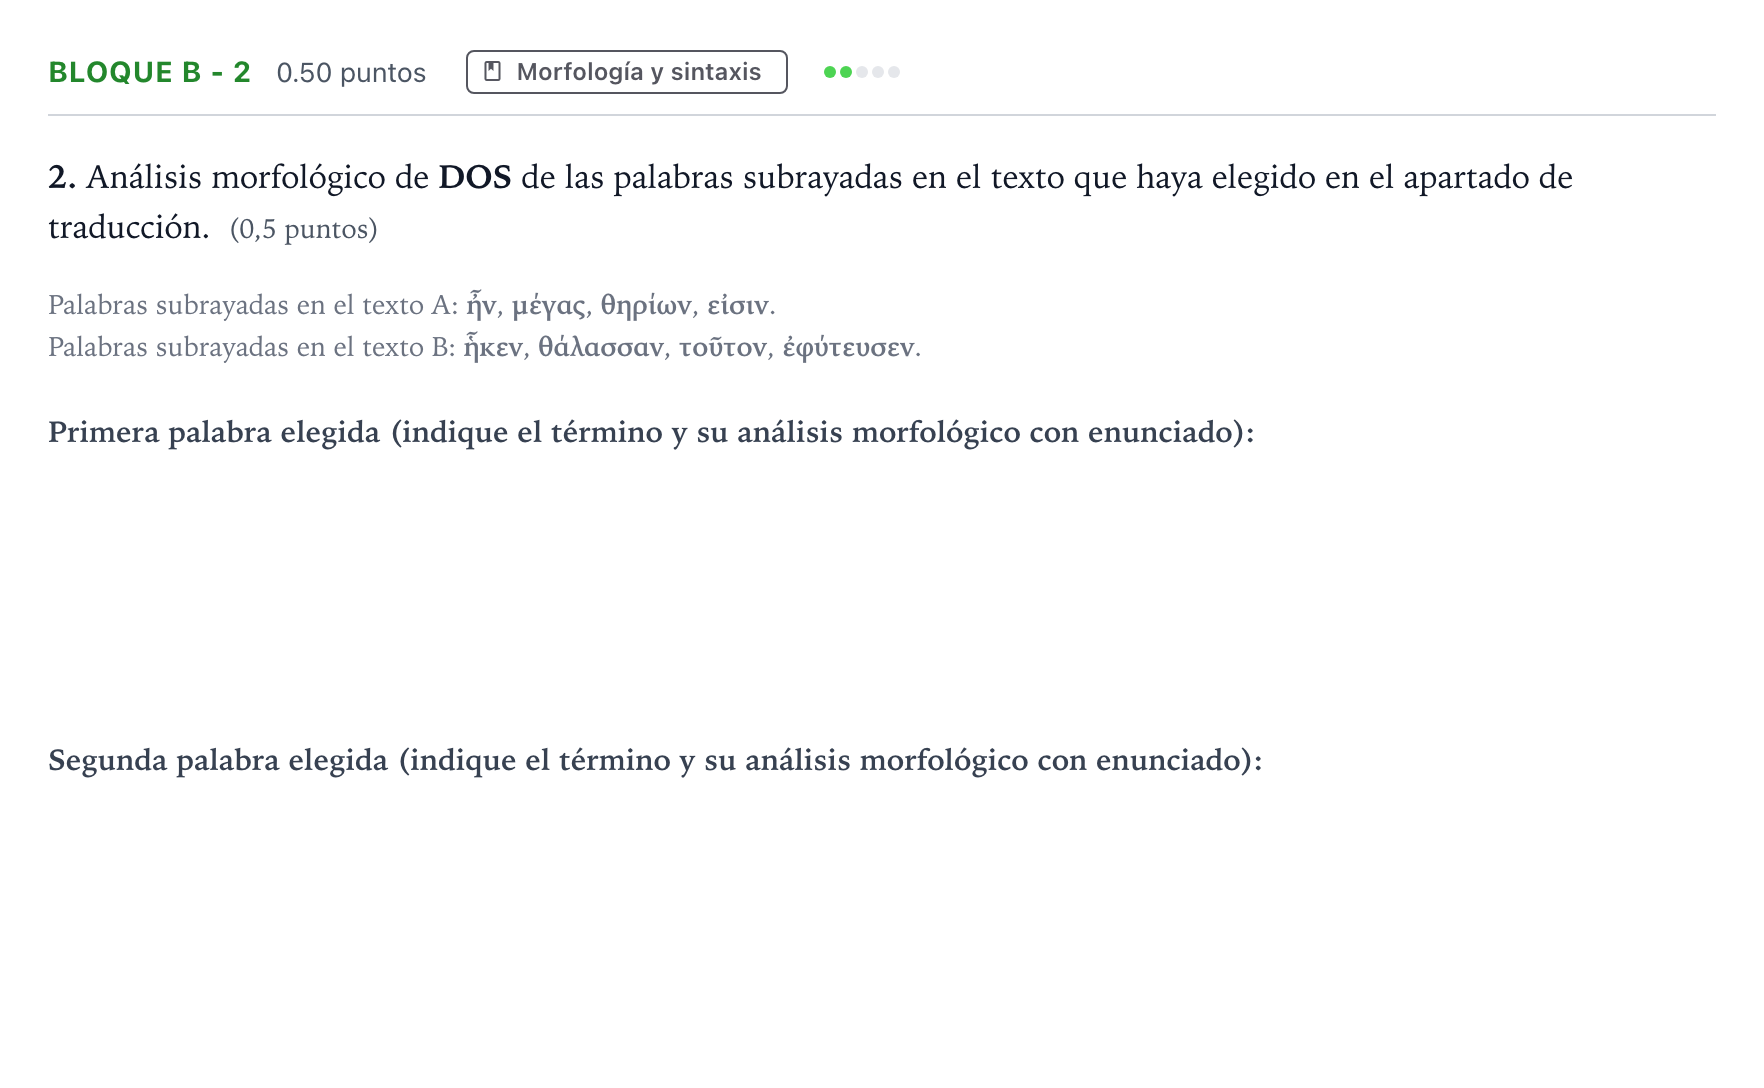
Task: Click the Greek word εἰσιν in texto A
Action: (x=738, y=305)
